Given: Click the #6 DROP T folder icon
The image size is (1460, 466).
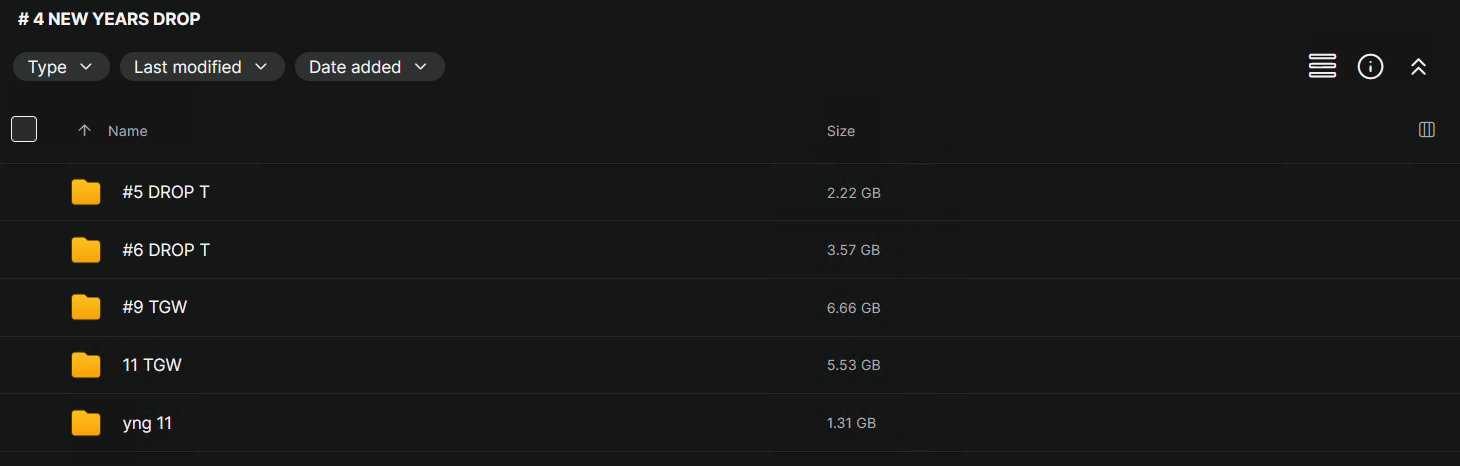Looking at the screenshot, I should (x=86, y=250).
